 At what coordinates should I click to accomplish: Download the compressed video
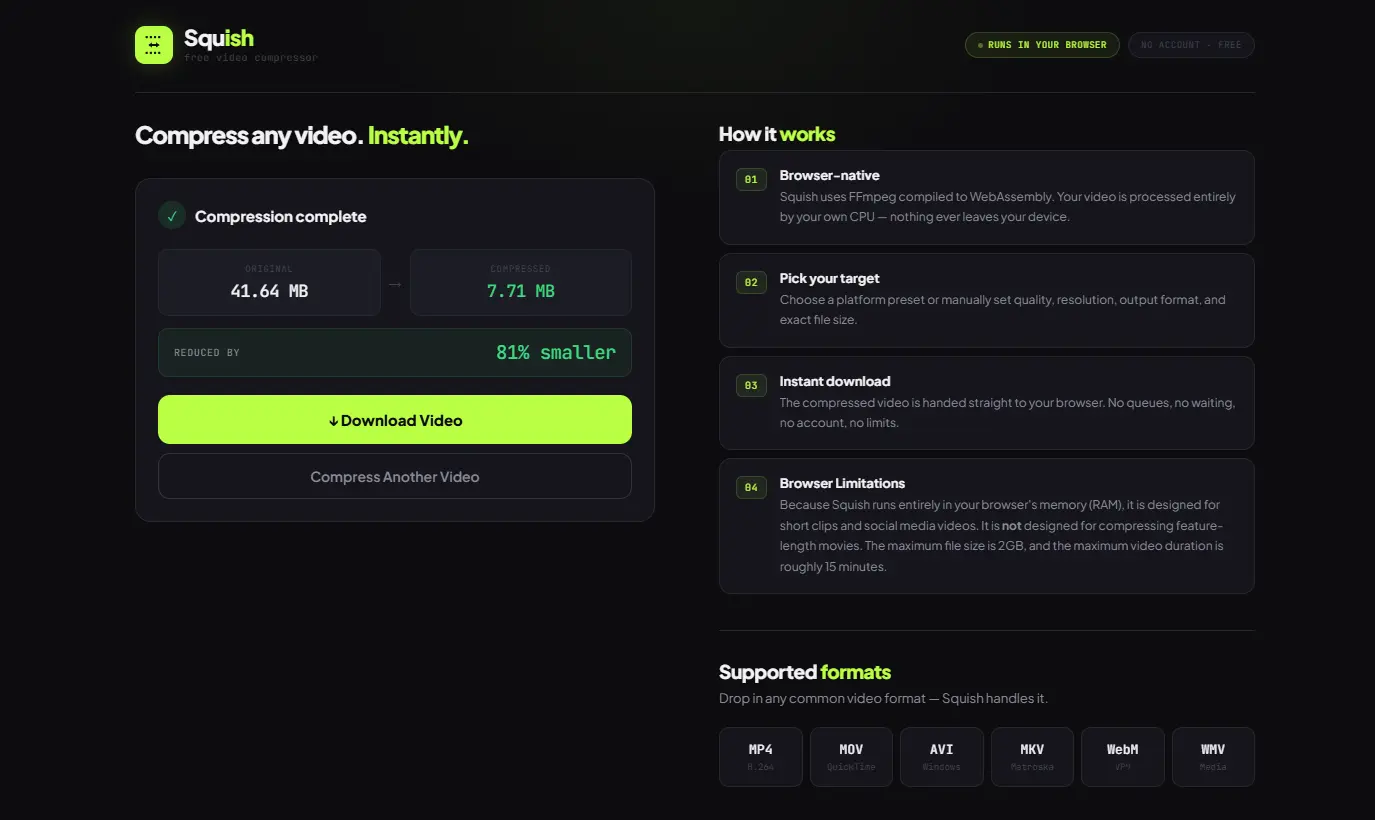pos(395,420)
